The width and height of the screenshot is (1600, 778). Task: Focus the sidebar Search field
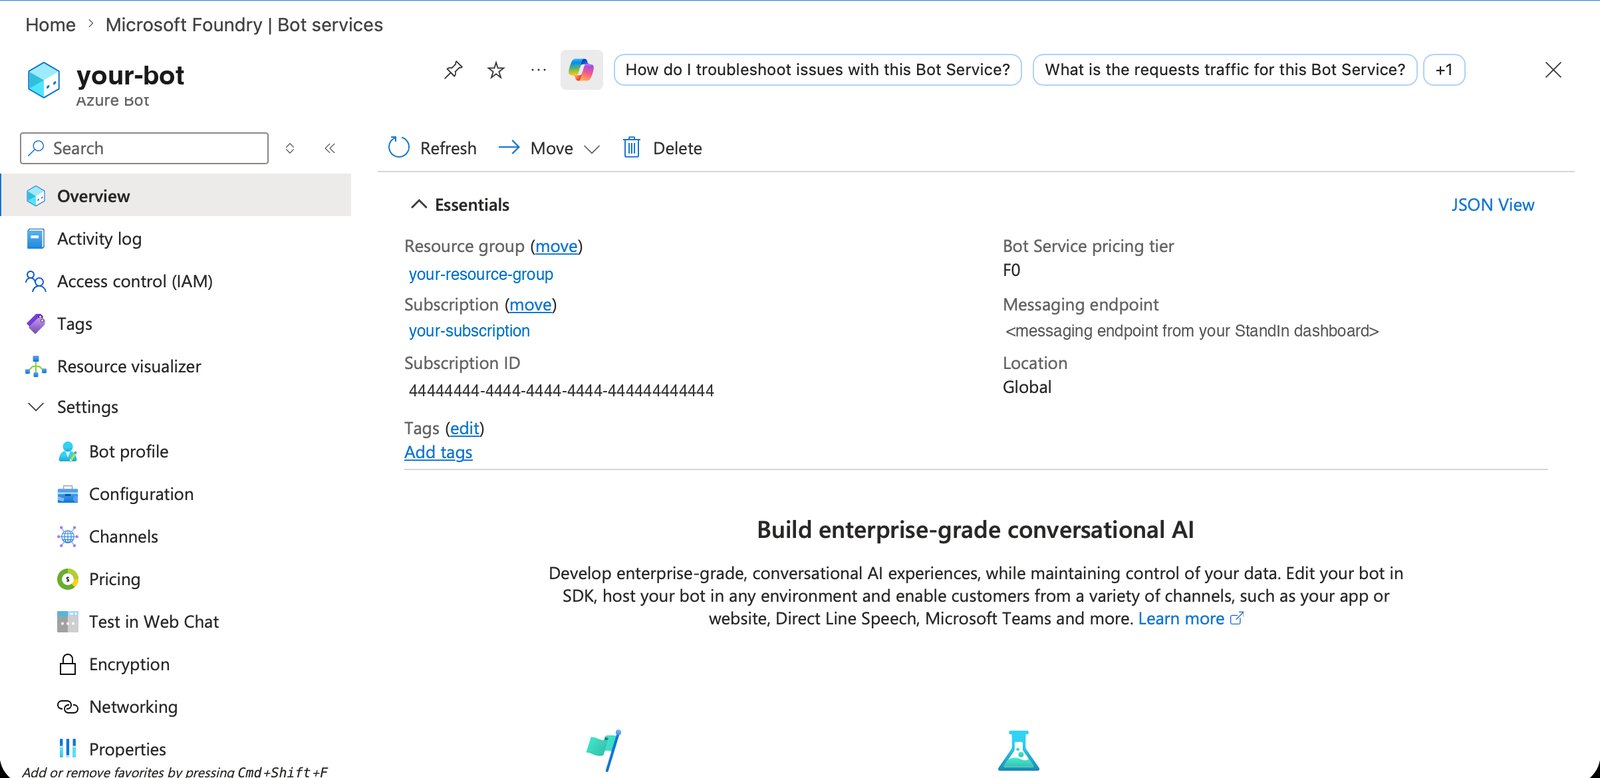click(x=144, y=148)
